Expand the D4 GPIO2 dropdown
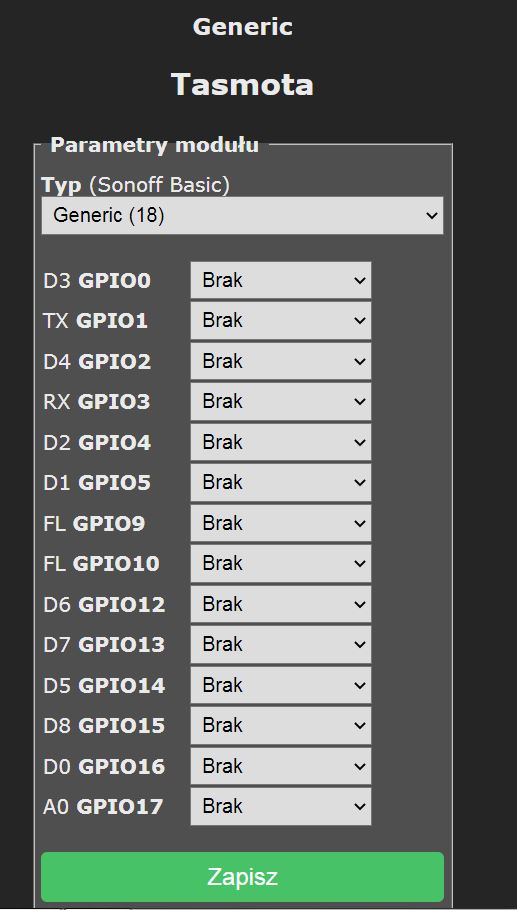517x910 pixels. [x=281, y=362]
